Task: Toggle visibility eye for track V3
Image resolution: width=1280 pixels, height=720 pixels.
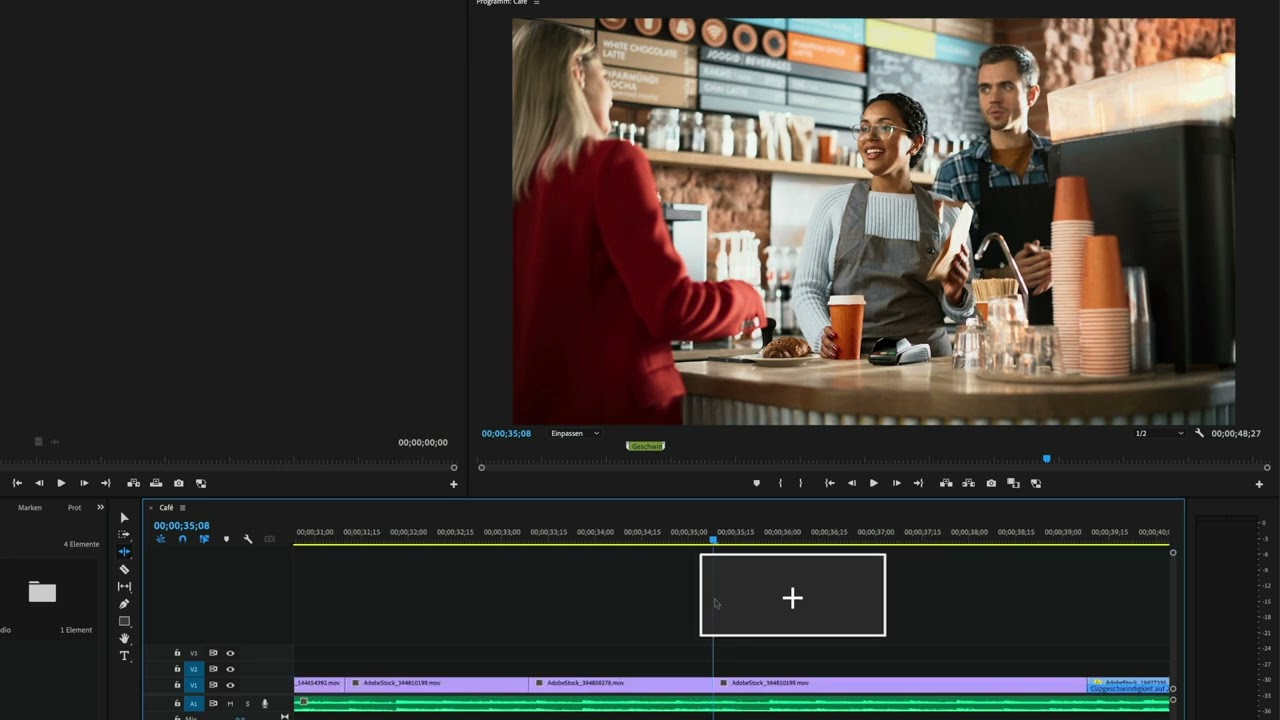Action: [230, 653]
